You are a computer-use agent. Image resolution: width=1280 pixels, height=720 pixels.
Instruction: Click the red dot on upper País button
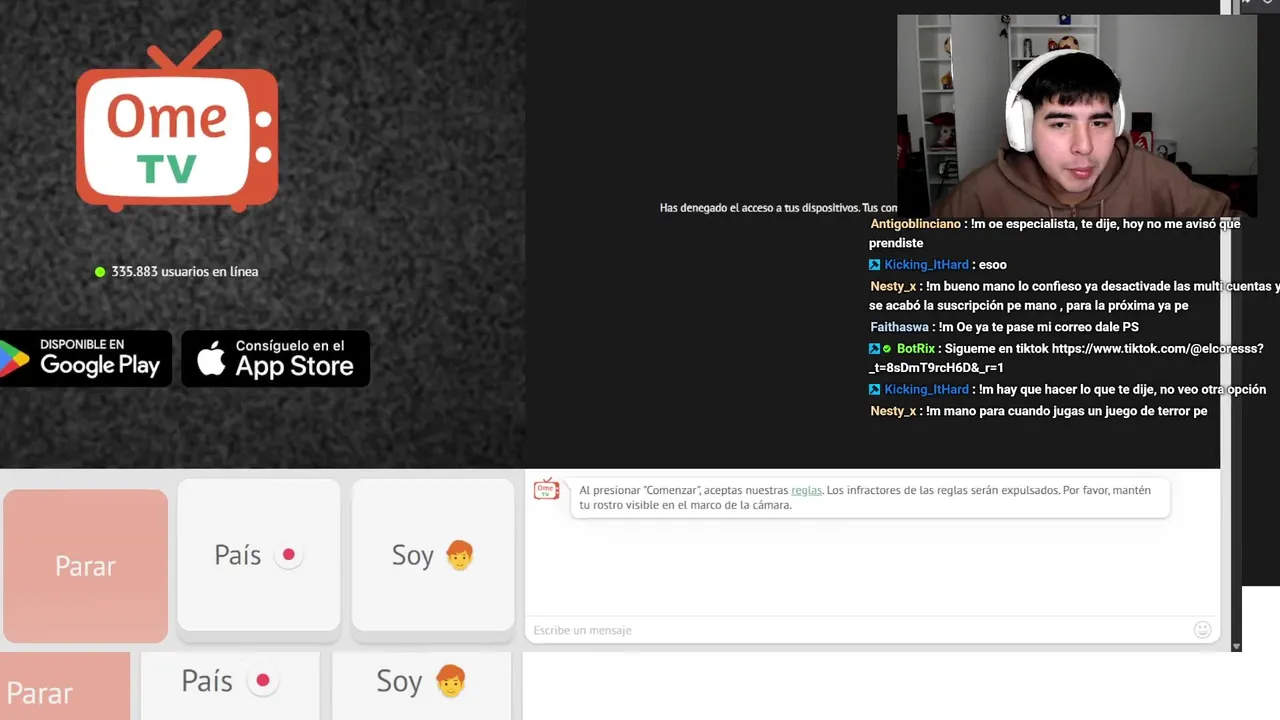(x=288, y=555)
